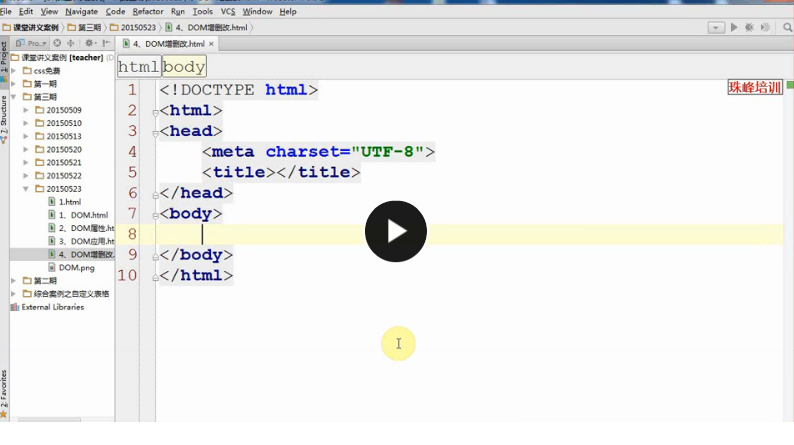Open the Run menu
Viewport: 794px width, 445px height.
coord(178,11)
